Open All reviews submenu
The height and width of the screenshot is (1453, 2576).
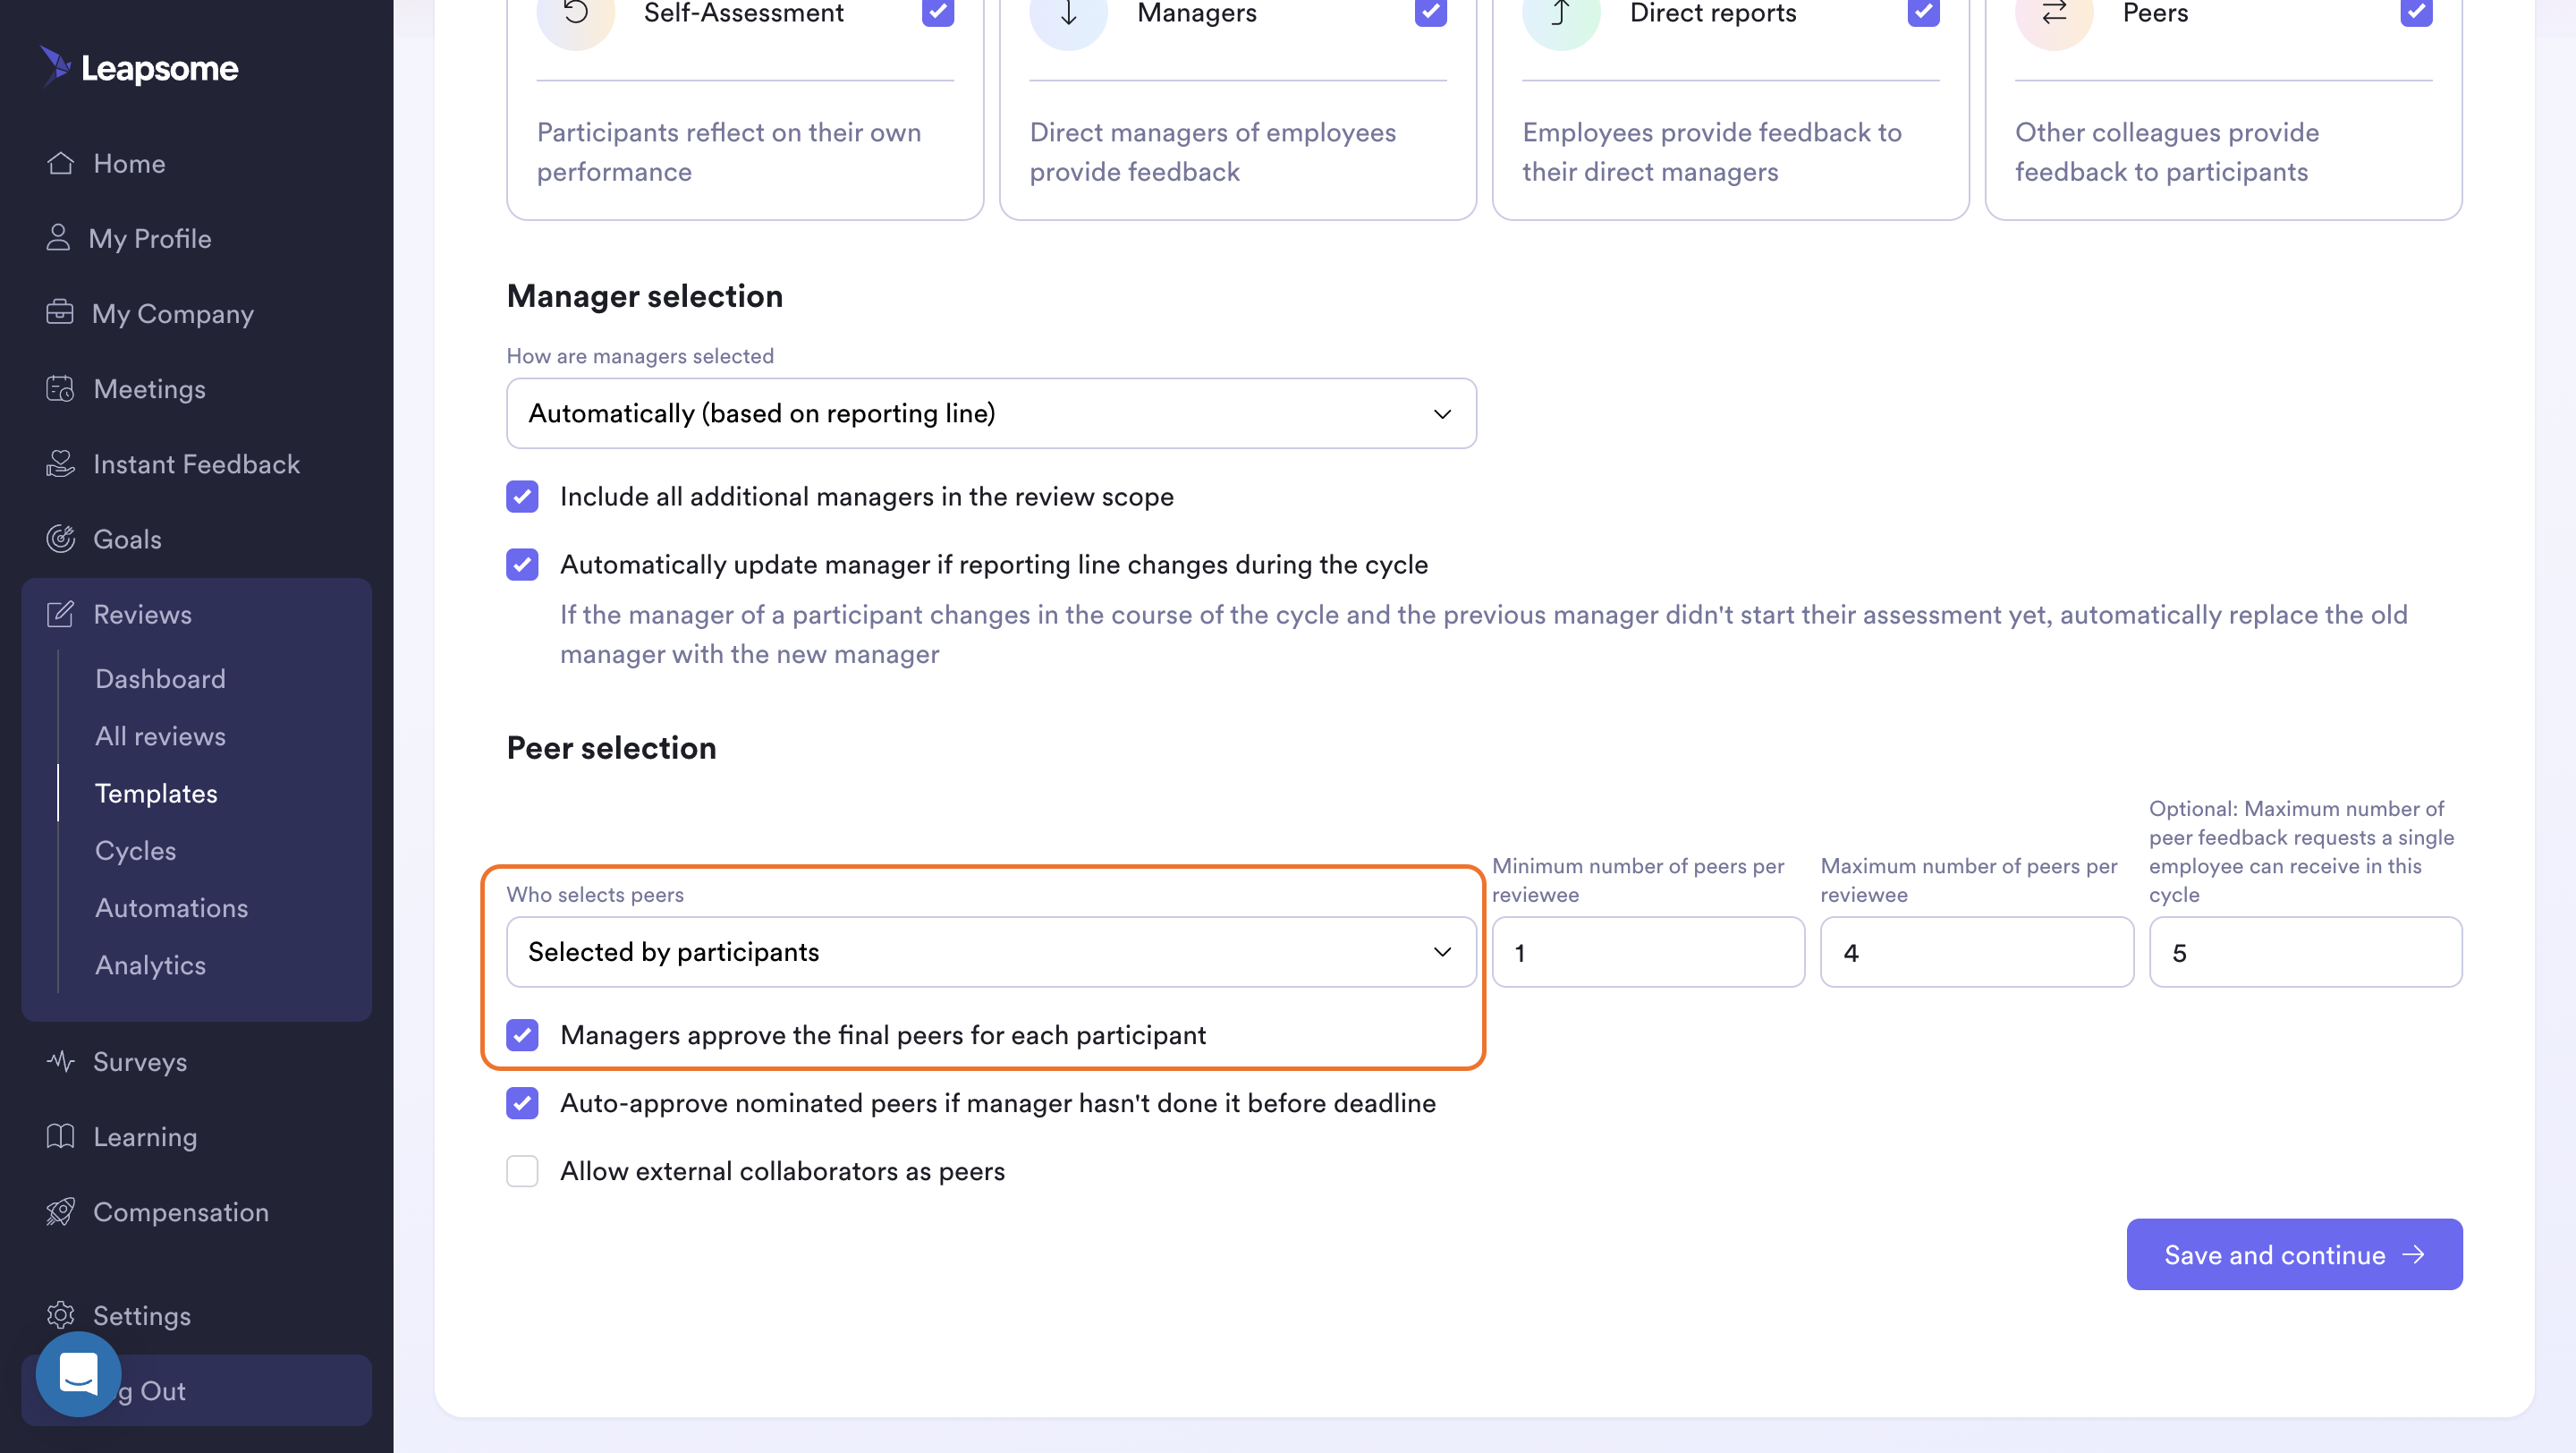click(161, 735)
